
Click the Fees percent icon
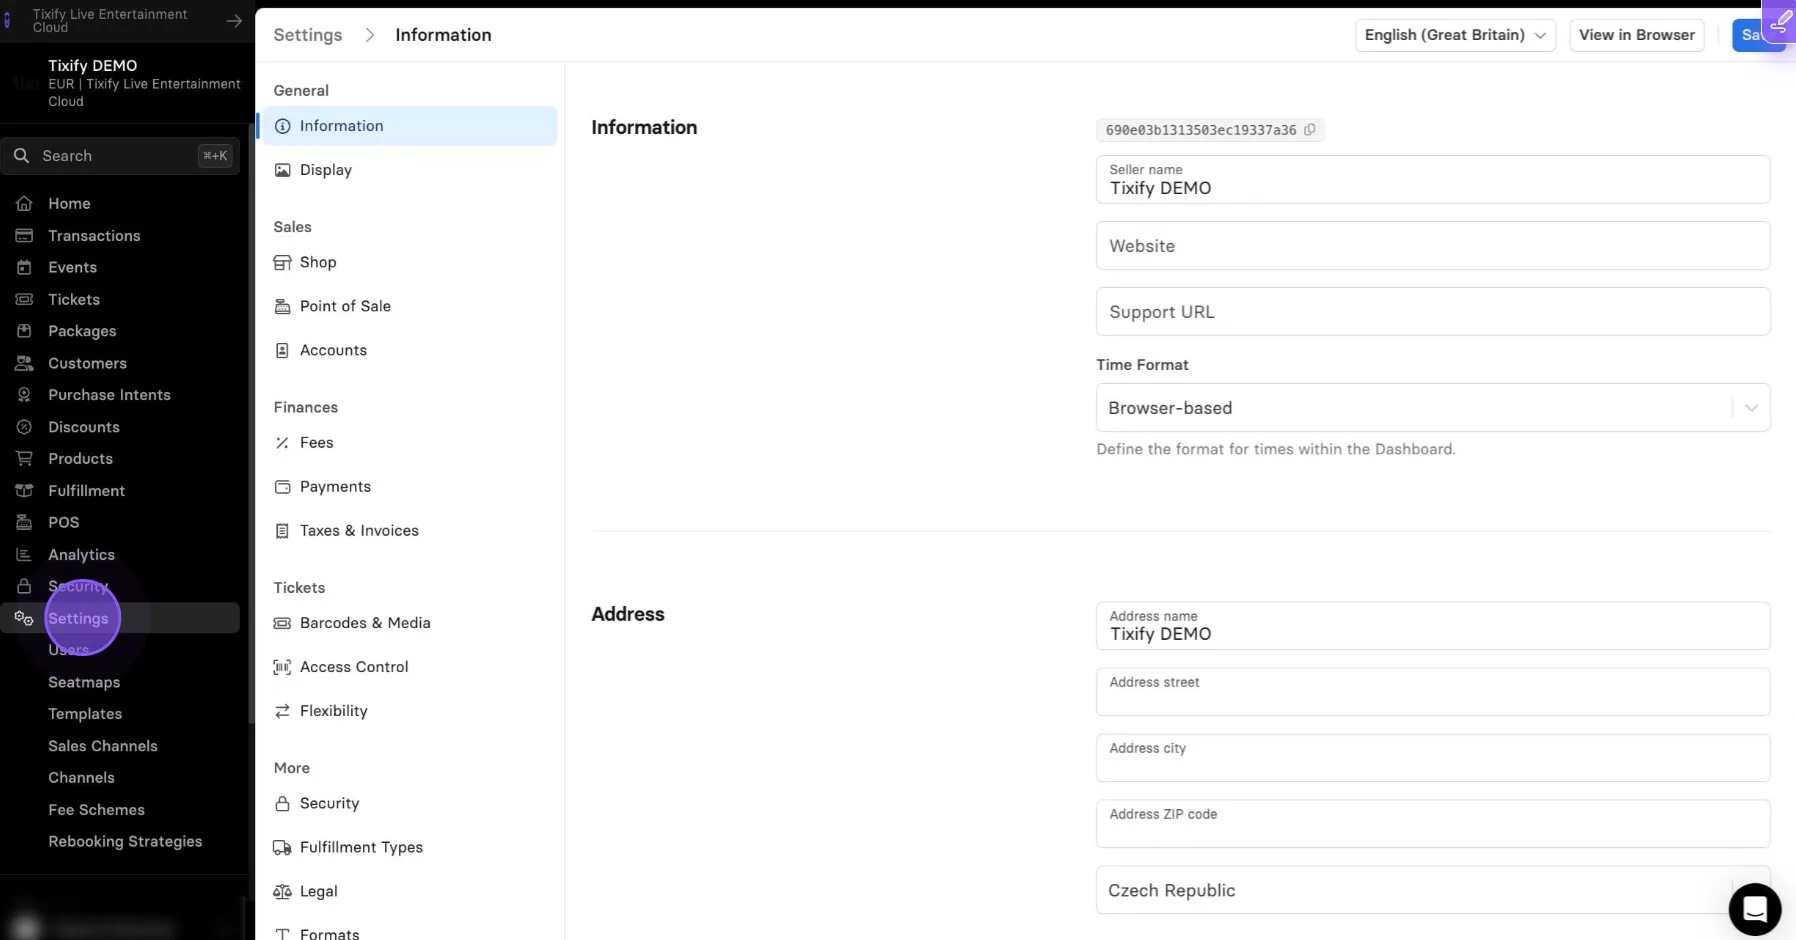click(282, 443)
